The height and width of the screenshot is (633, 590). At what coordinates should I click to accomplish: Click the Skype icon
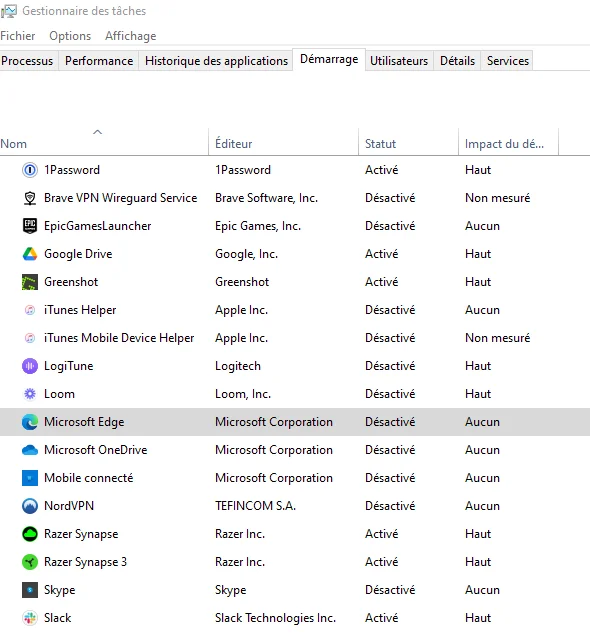coord(29,590)
